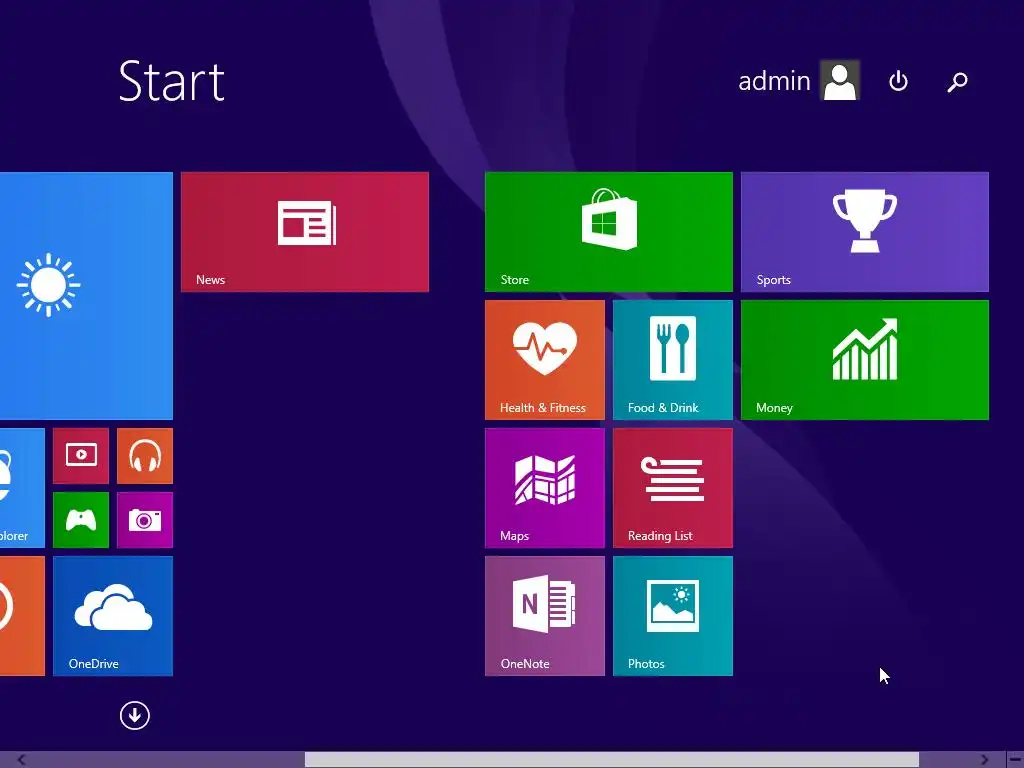Click the scrollbar left arrow
This screenshot has height=768, width=1024.
22,760
